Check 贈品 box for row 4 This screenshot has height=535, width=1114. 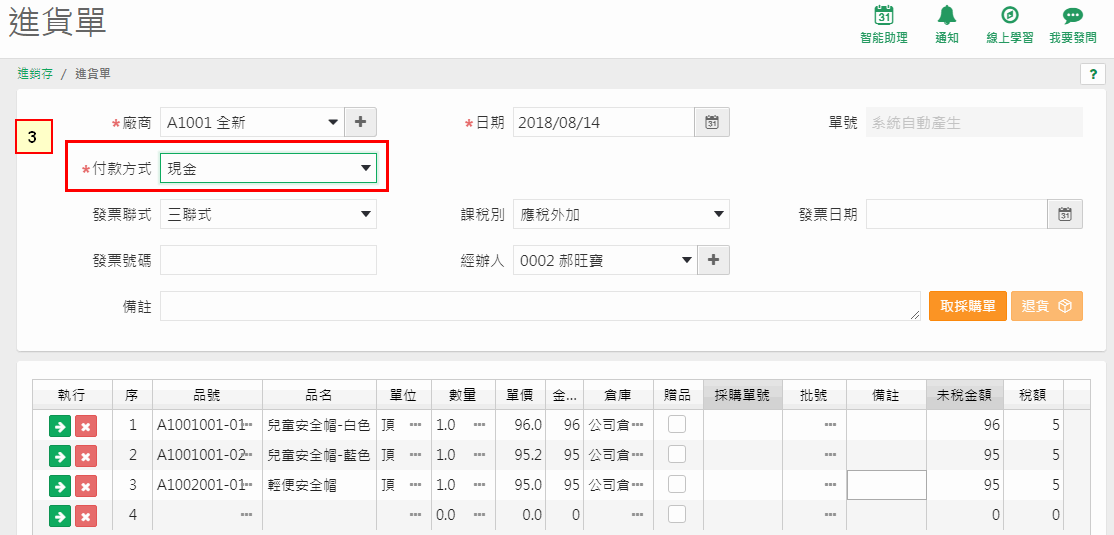677,514
